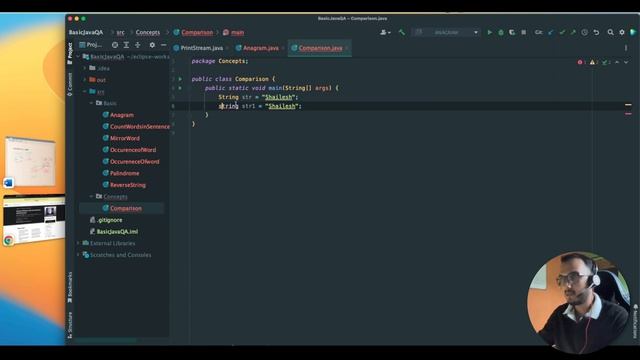Run with coverage from the toolbar
Image resolution: width=640 pixels, height=360 pixels.
pos(512,32)
